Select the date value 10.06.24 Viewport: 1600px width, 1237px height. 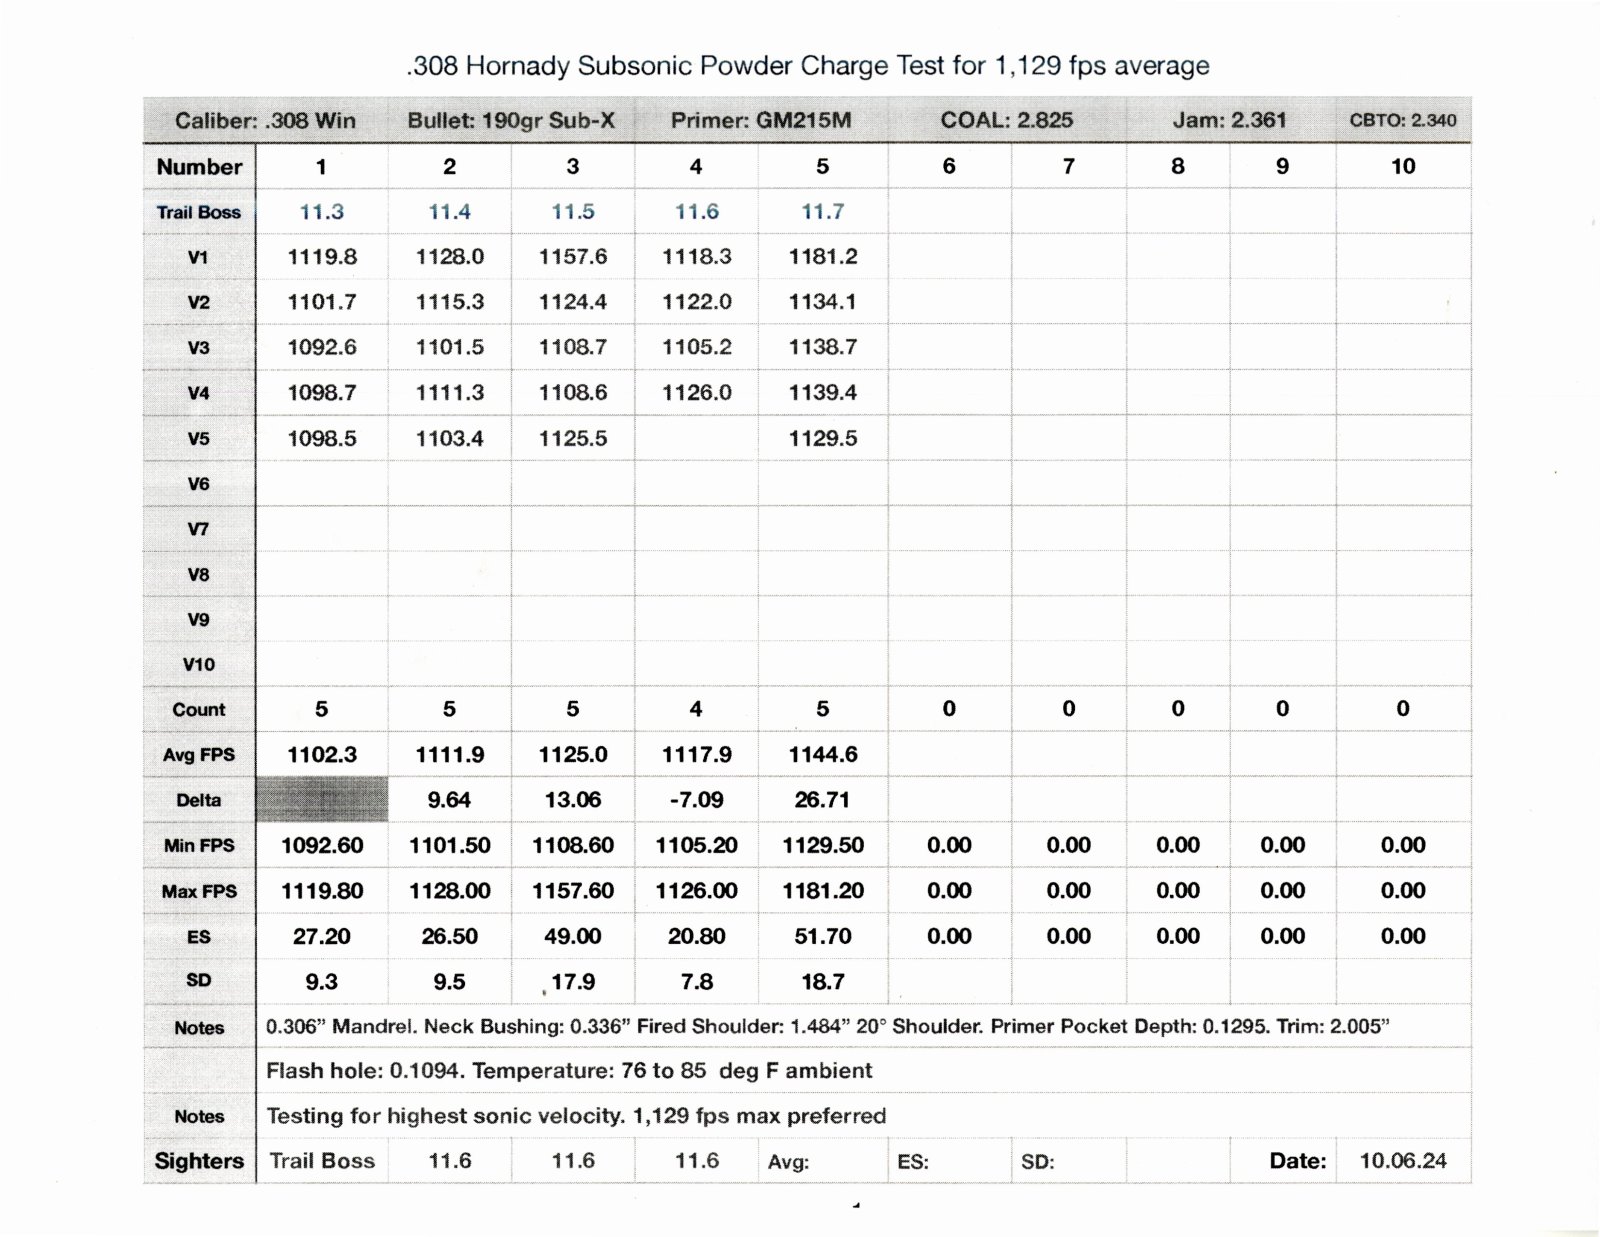1403,1161
